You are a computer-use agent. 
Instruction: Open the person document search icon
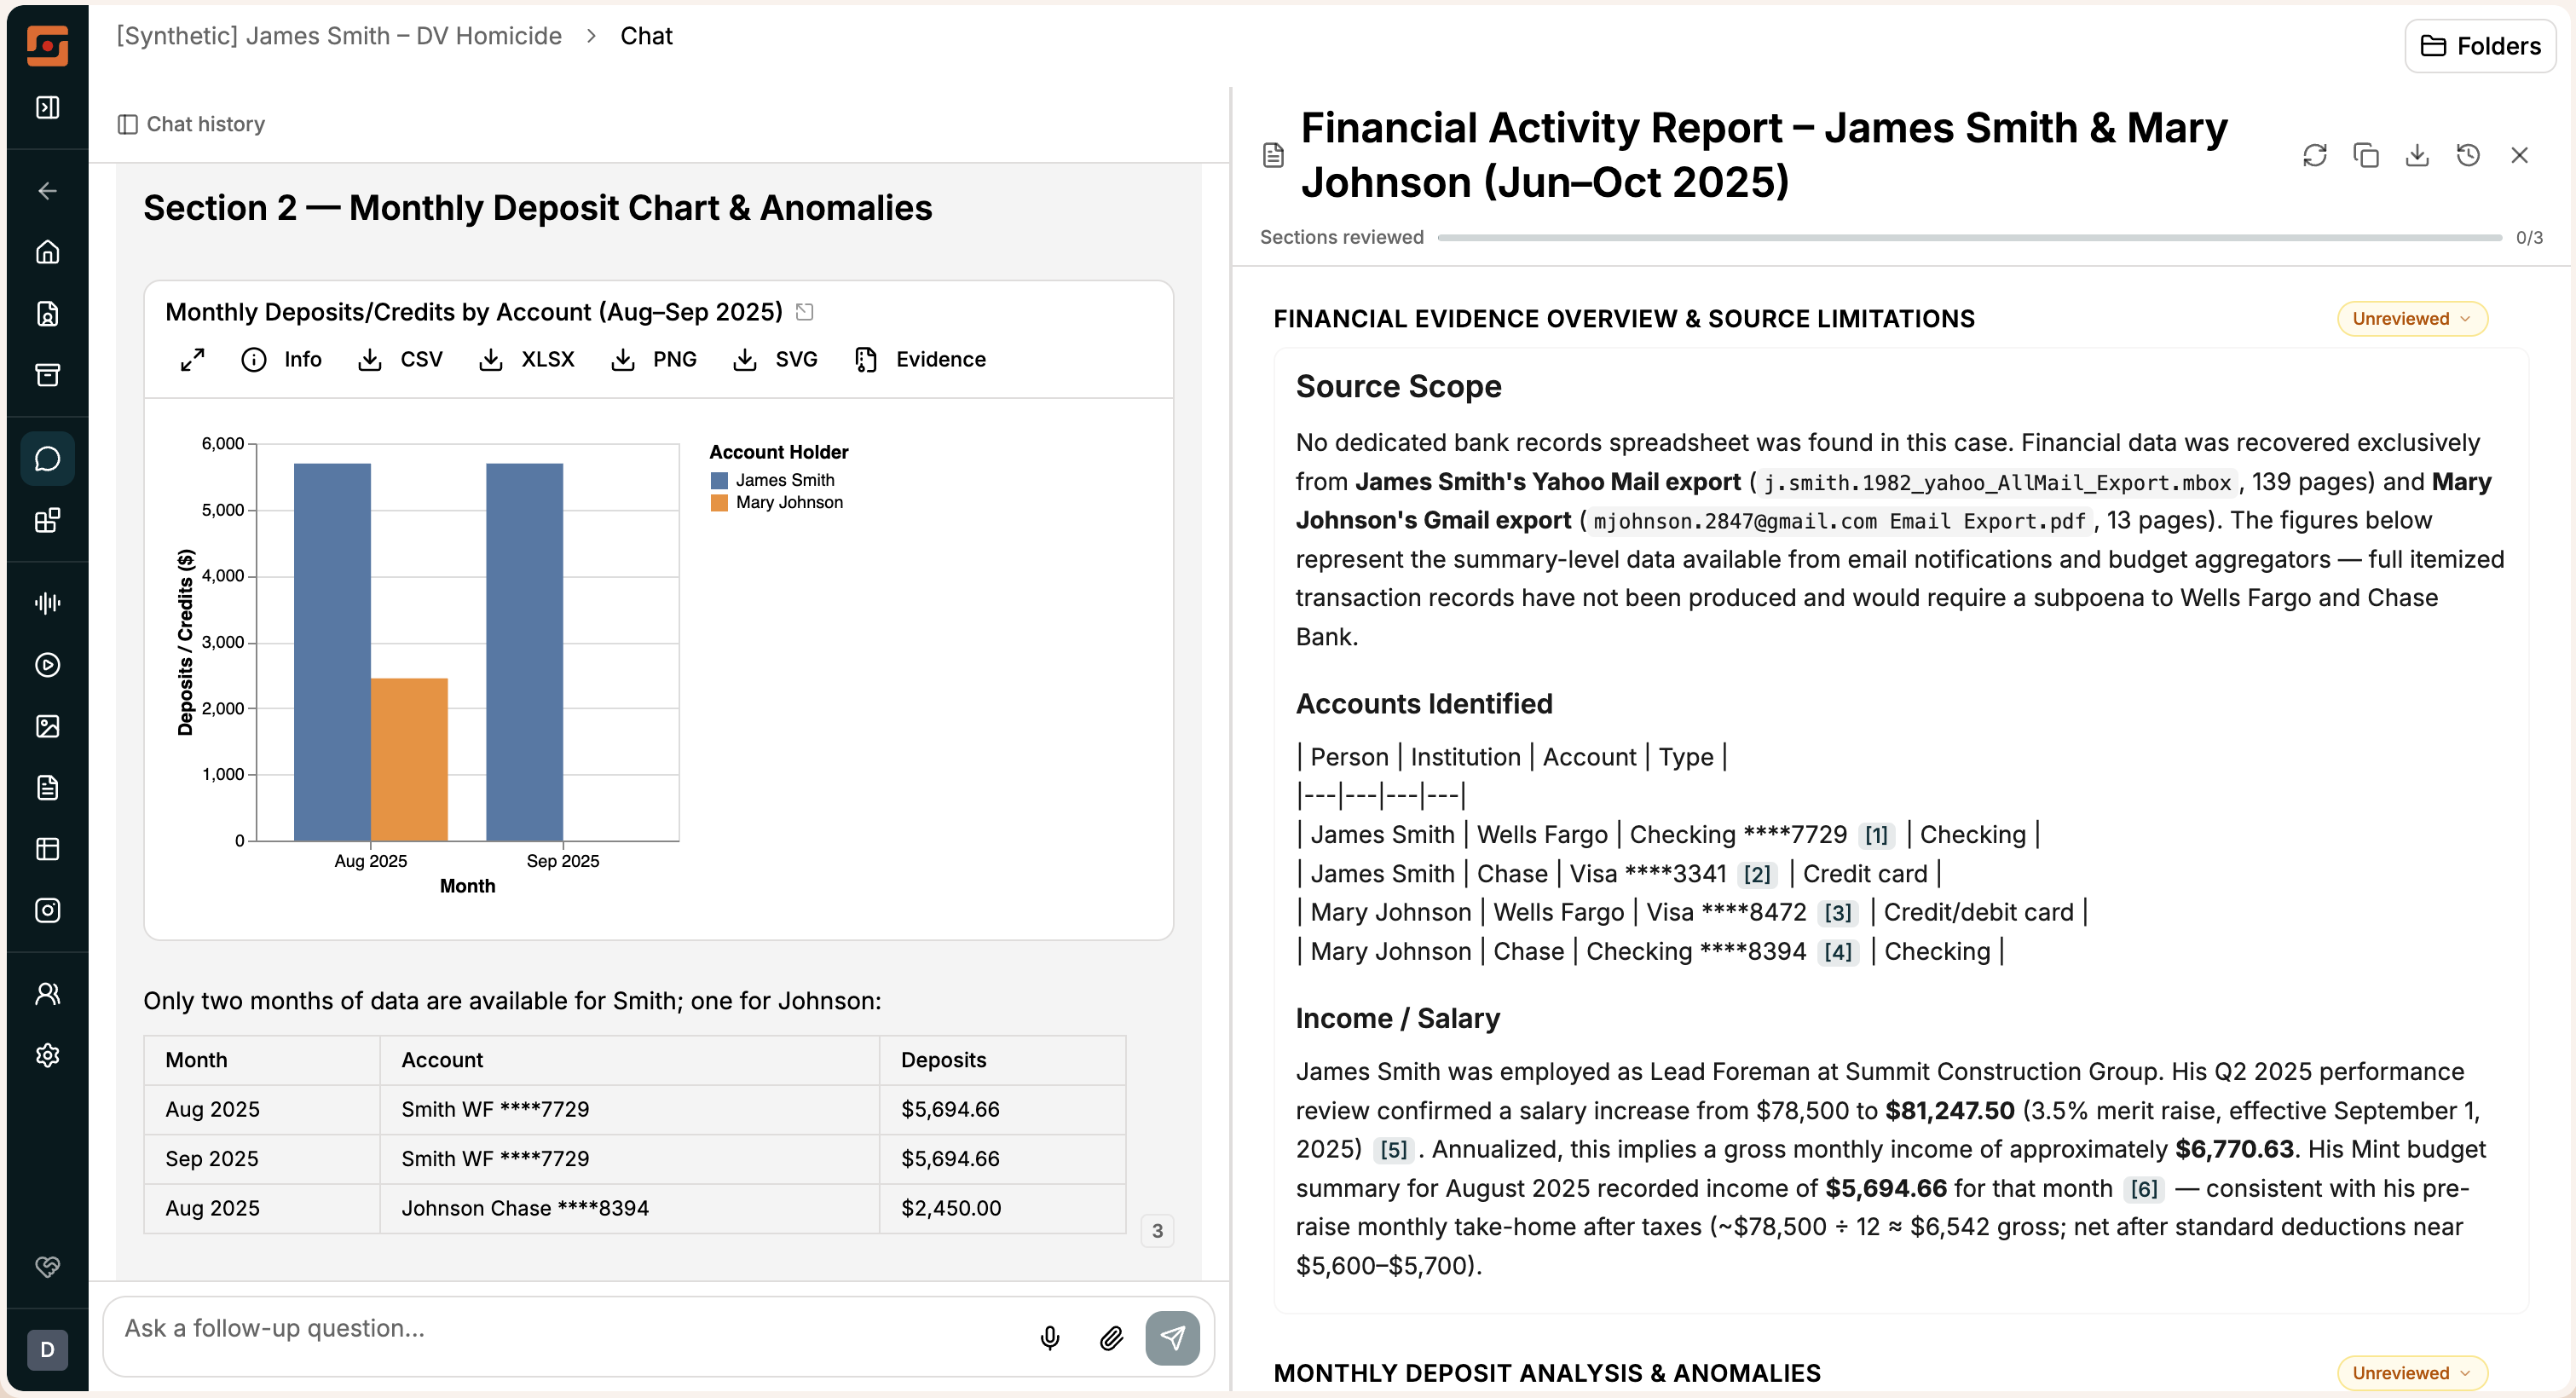point(47,314)
